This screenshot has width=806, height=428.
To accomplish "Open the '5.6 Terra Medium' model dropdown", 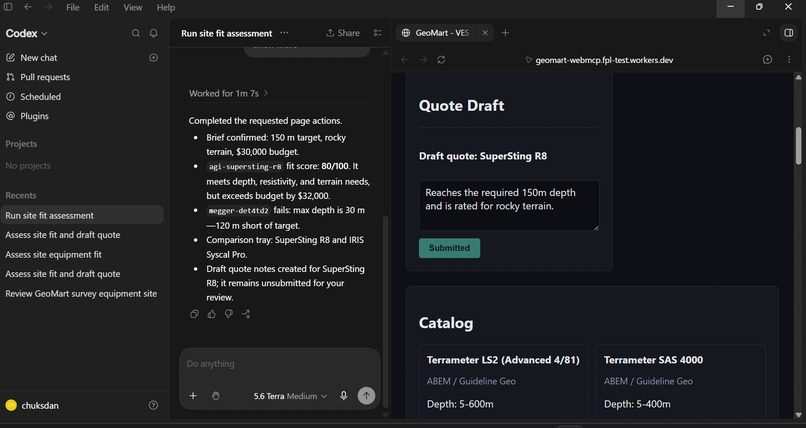I will click(x=290, y=396).
